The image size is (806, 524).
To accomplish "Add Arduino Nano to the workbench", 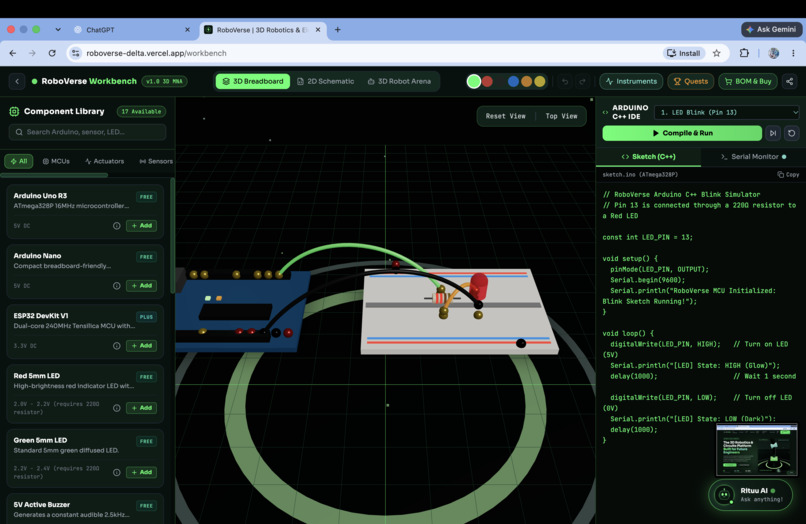I will pos(141,286).
